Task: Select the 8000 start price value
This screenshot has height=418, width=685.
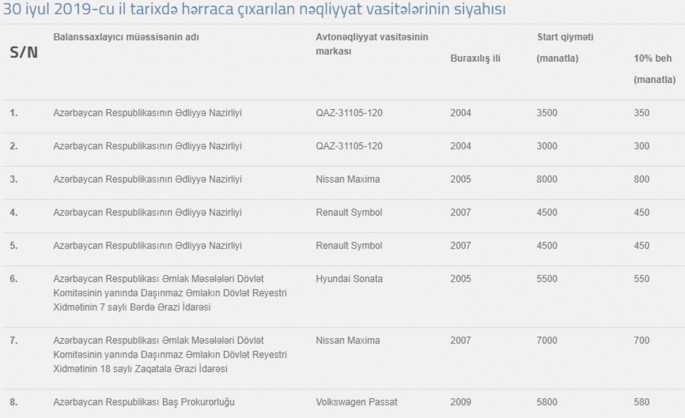Action: 547,179
